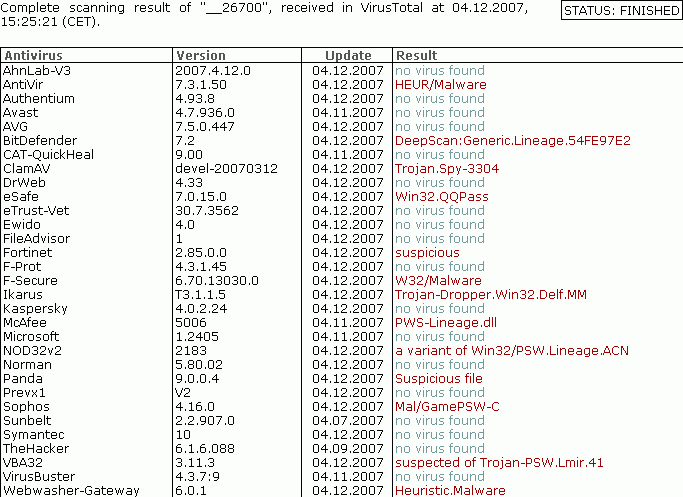This screenshot has width=683, height=497.
Task: Click ClamAV version devel-20070312
Action: (x=227, y=169)
